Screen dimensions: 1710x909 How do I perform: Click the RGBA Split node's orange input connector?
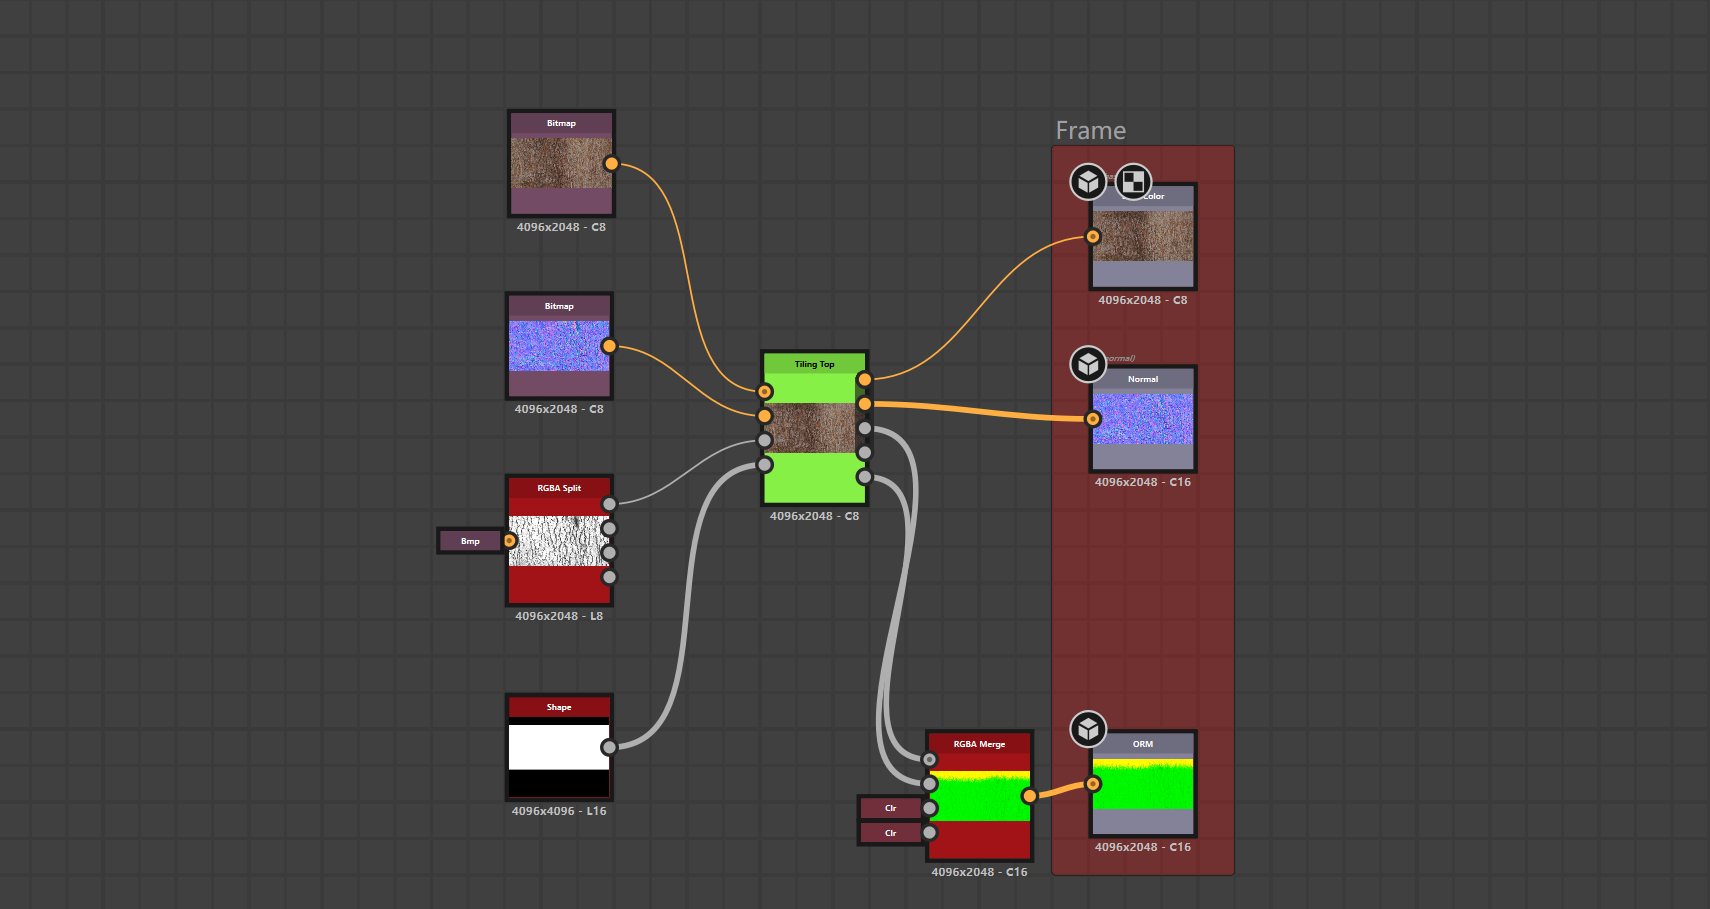[509, 541]
